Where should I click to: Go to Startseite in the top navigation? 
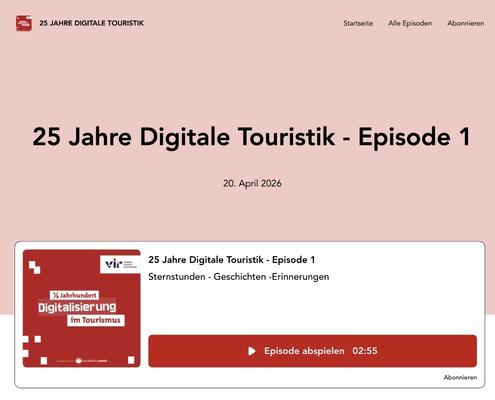coord(358,23)
